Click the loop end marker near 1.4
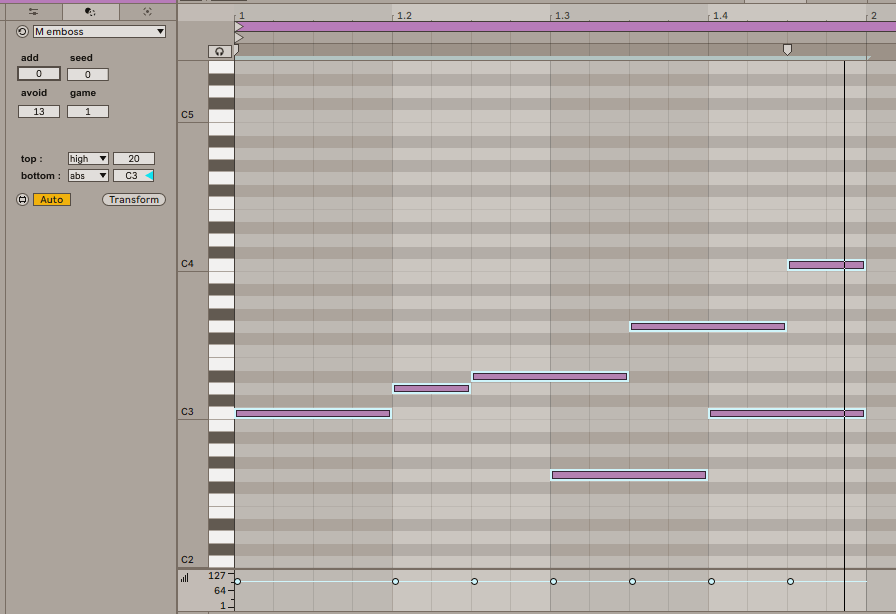Screen dimensions: 896x614 pyautogui.click(x=787, y=49)
